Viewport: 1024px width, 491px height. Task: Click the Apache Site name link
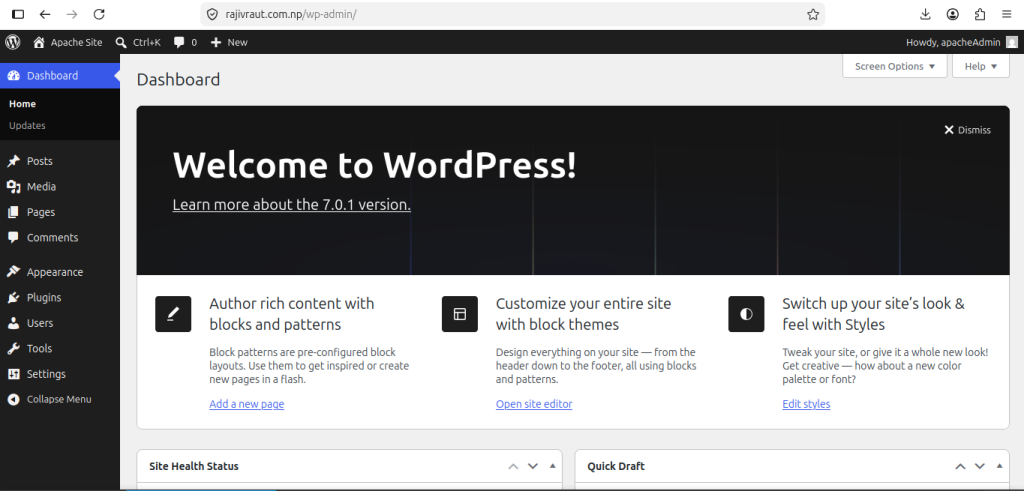point(76,42)
